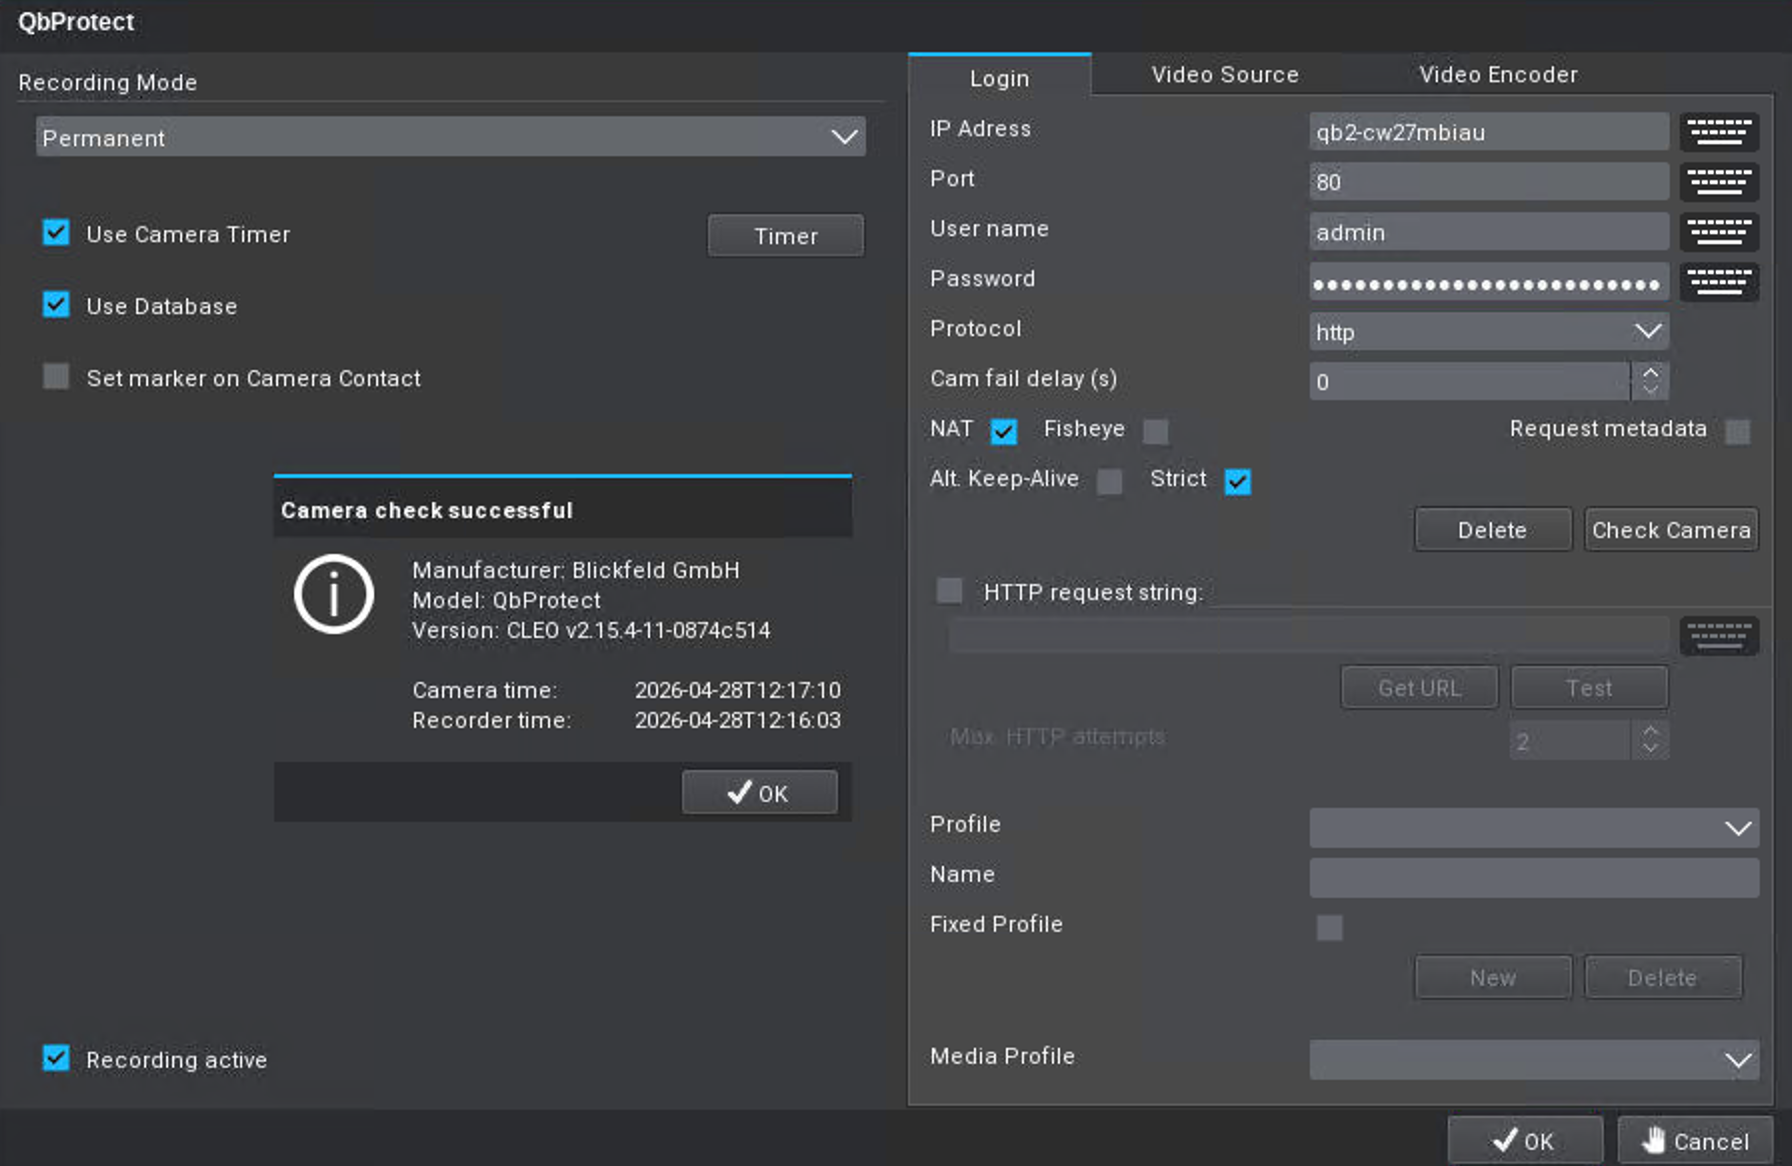Switch to the Video Encoder tab
1792x1166 pixels.
click(x=1498, y=75)
